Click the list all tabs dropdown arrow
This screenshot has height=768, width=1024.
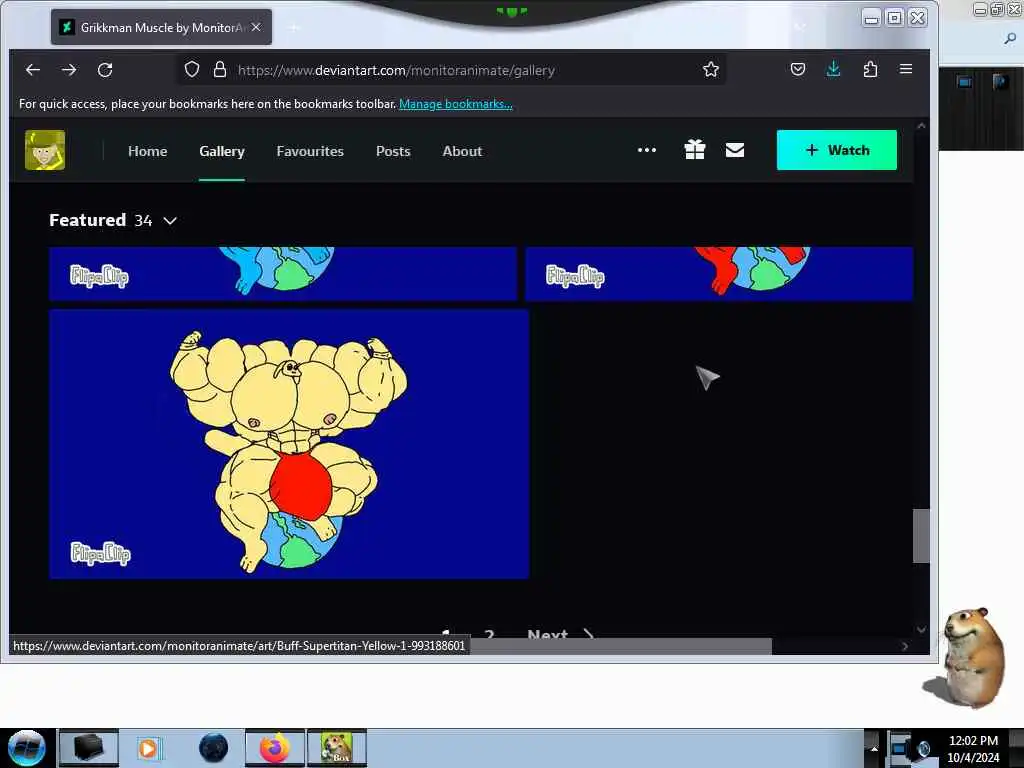(801, 27)
